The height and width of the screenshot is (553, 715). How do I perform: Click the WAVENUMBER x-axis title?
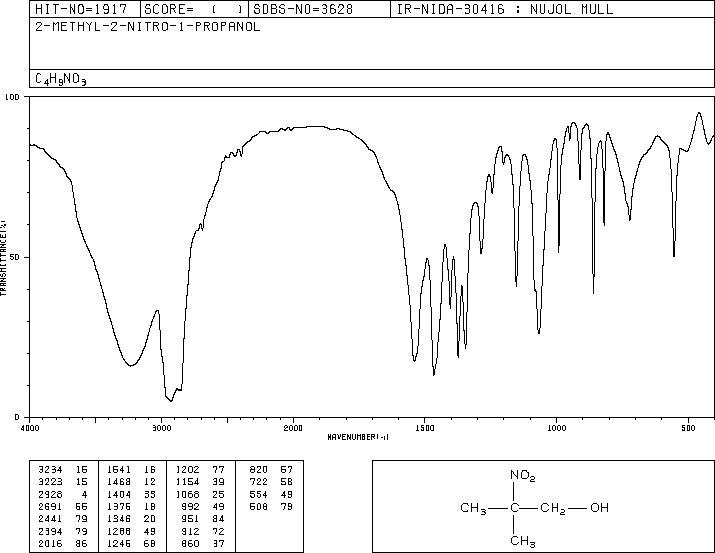pos(358,437)
